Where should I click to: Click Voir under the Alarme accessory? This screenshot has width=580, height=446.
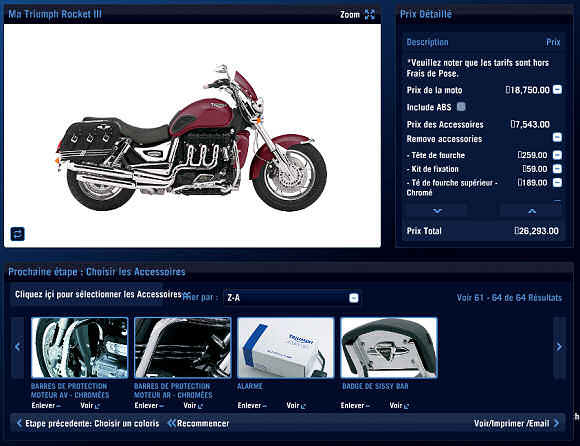(296, 406)
